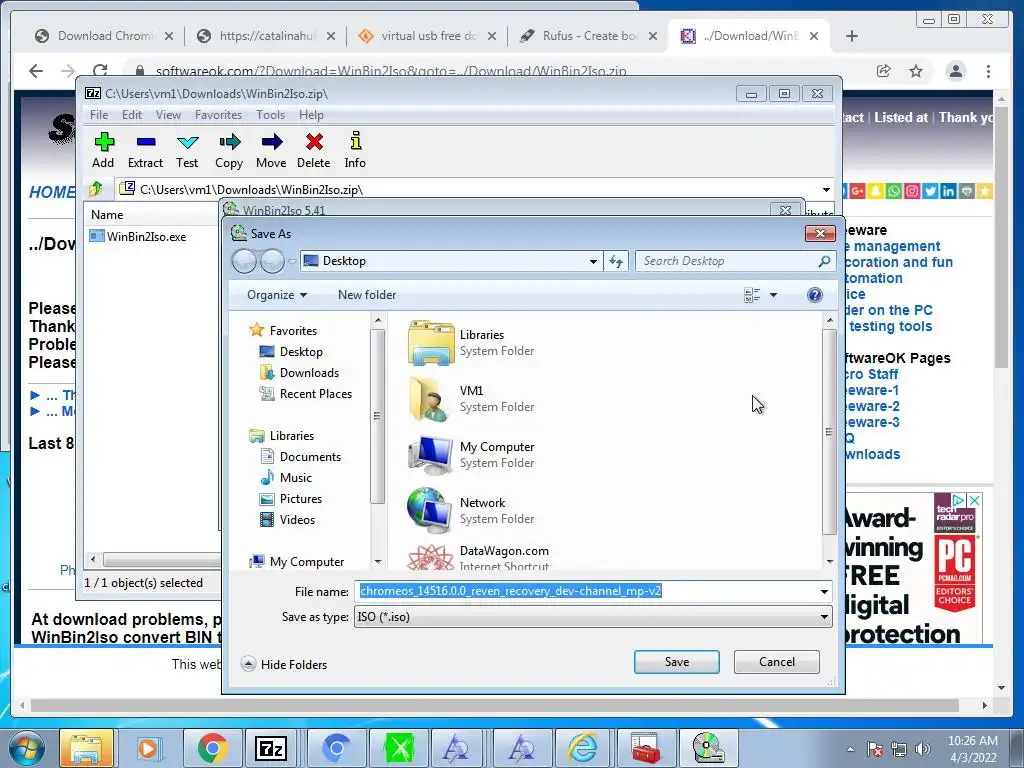
Task: Select the DataWagon.com Internet Shortcut
Action: point(480,558)
